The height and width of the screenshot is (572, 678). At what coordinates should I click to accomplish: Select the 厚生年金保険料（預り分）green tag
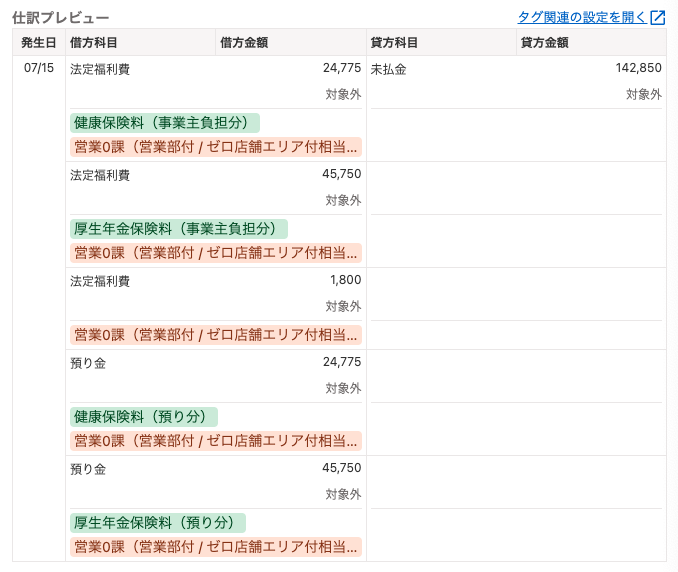coord(158,523)
